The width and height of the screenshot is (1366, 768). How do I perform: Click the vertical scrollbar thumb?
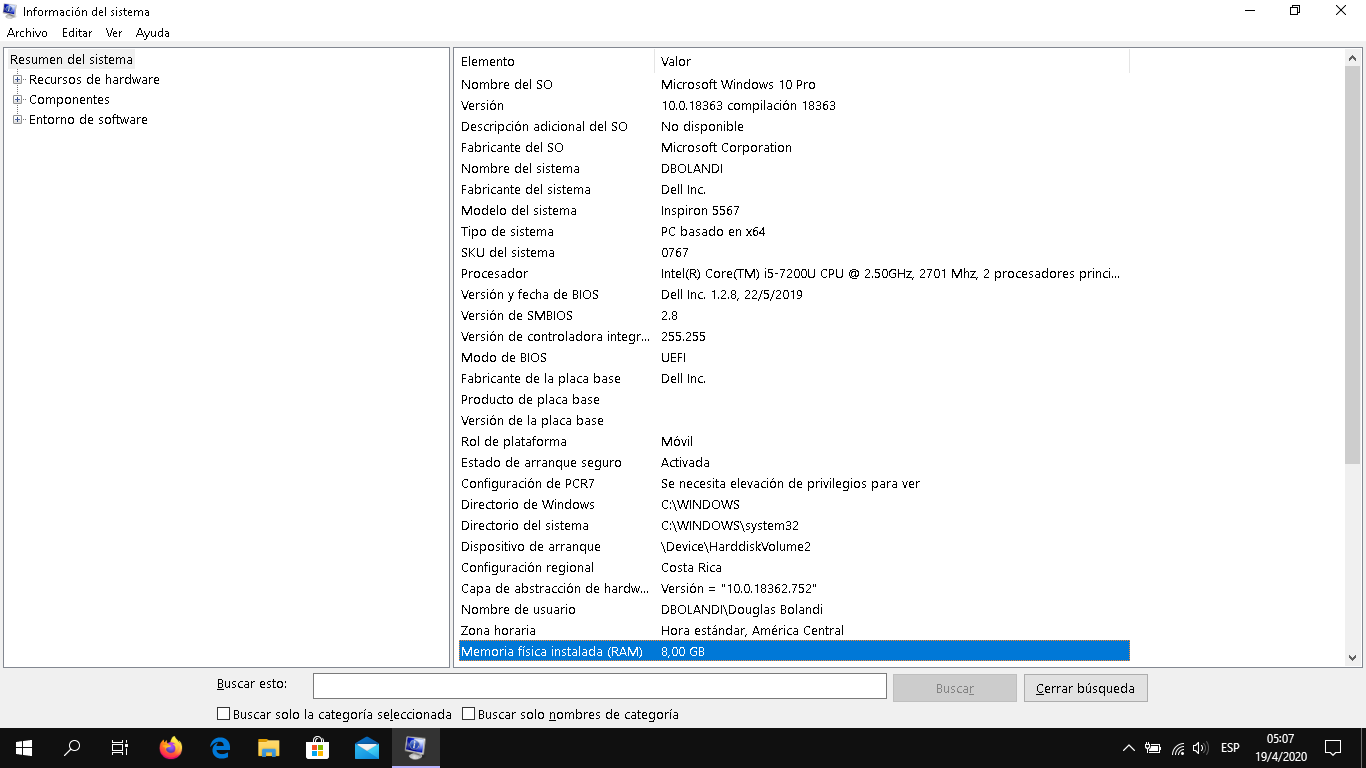[x=1352, y=266]
